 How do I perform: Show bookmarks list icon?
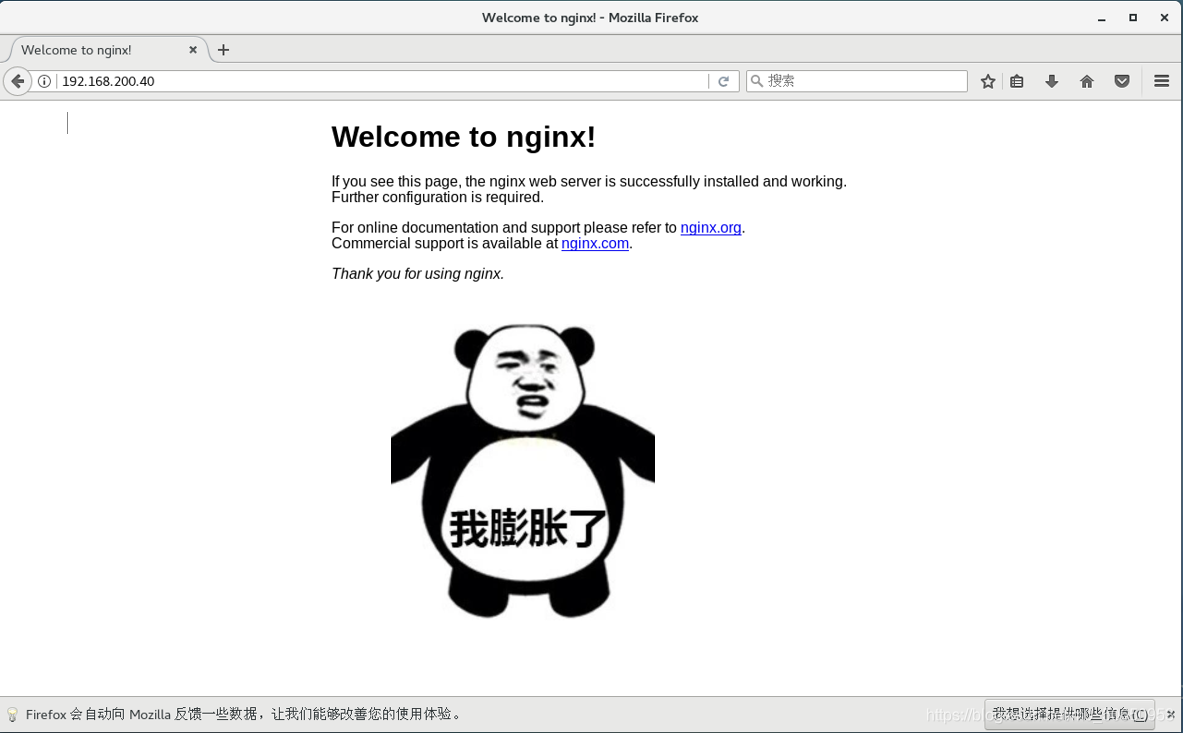[x=1017, y=82]
